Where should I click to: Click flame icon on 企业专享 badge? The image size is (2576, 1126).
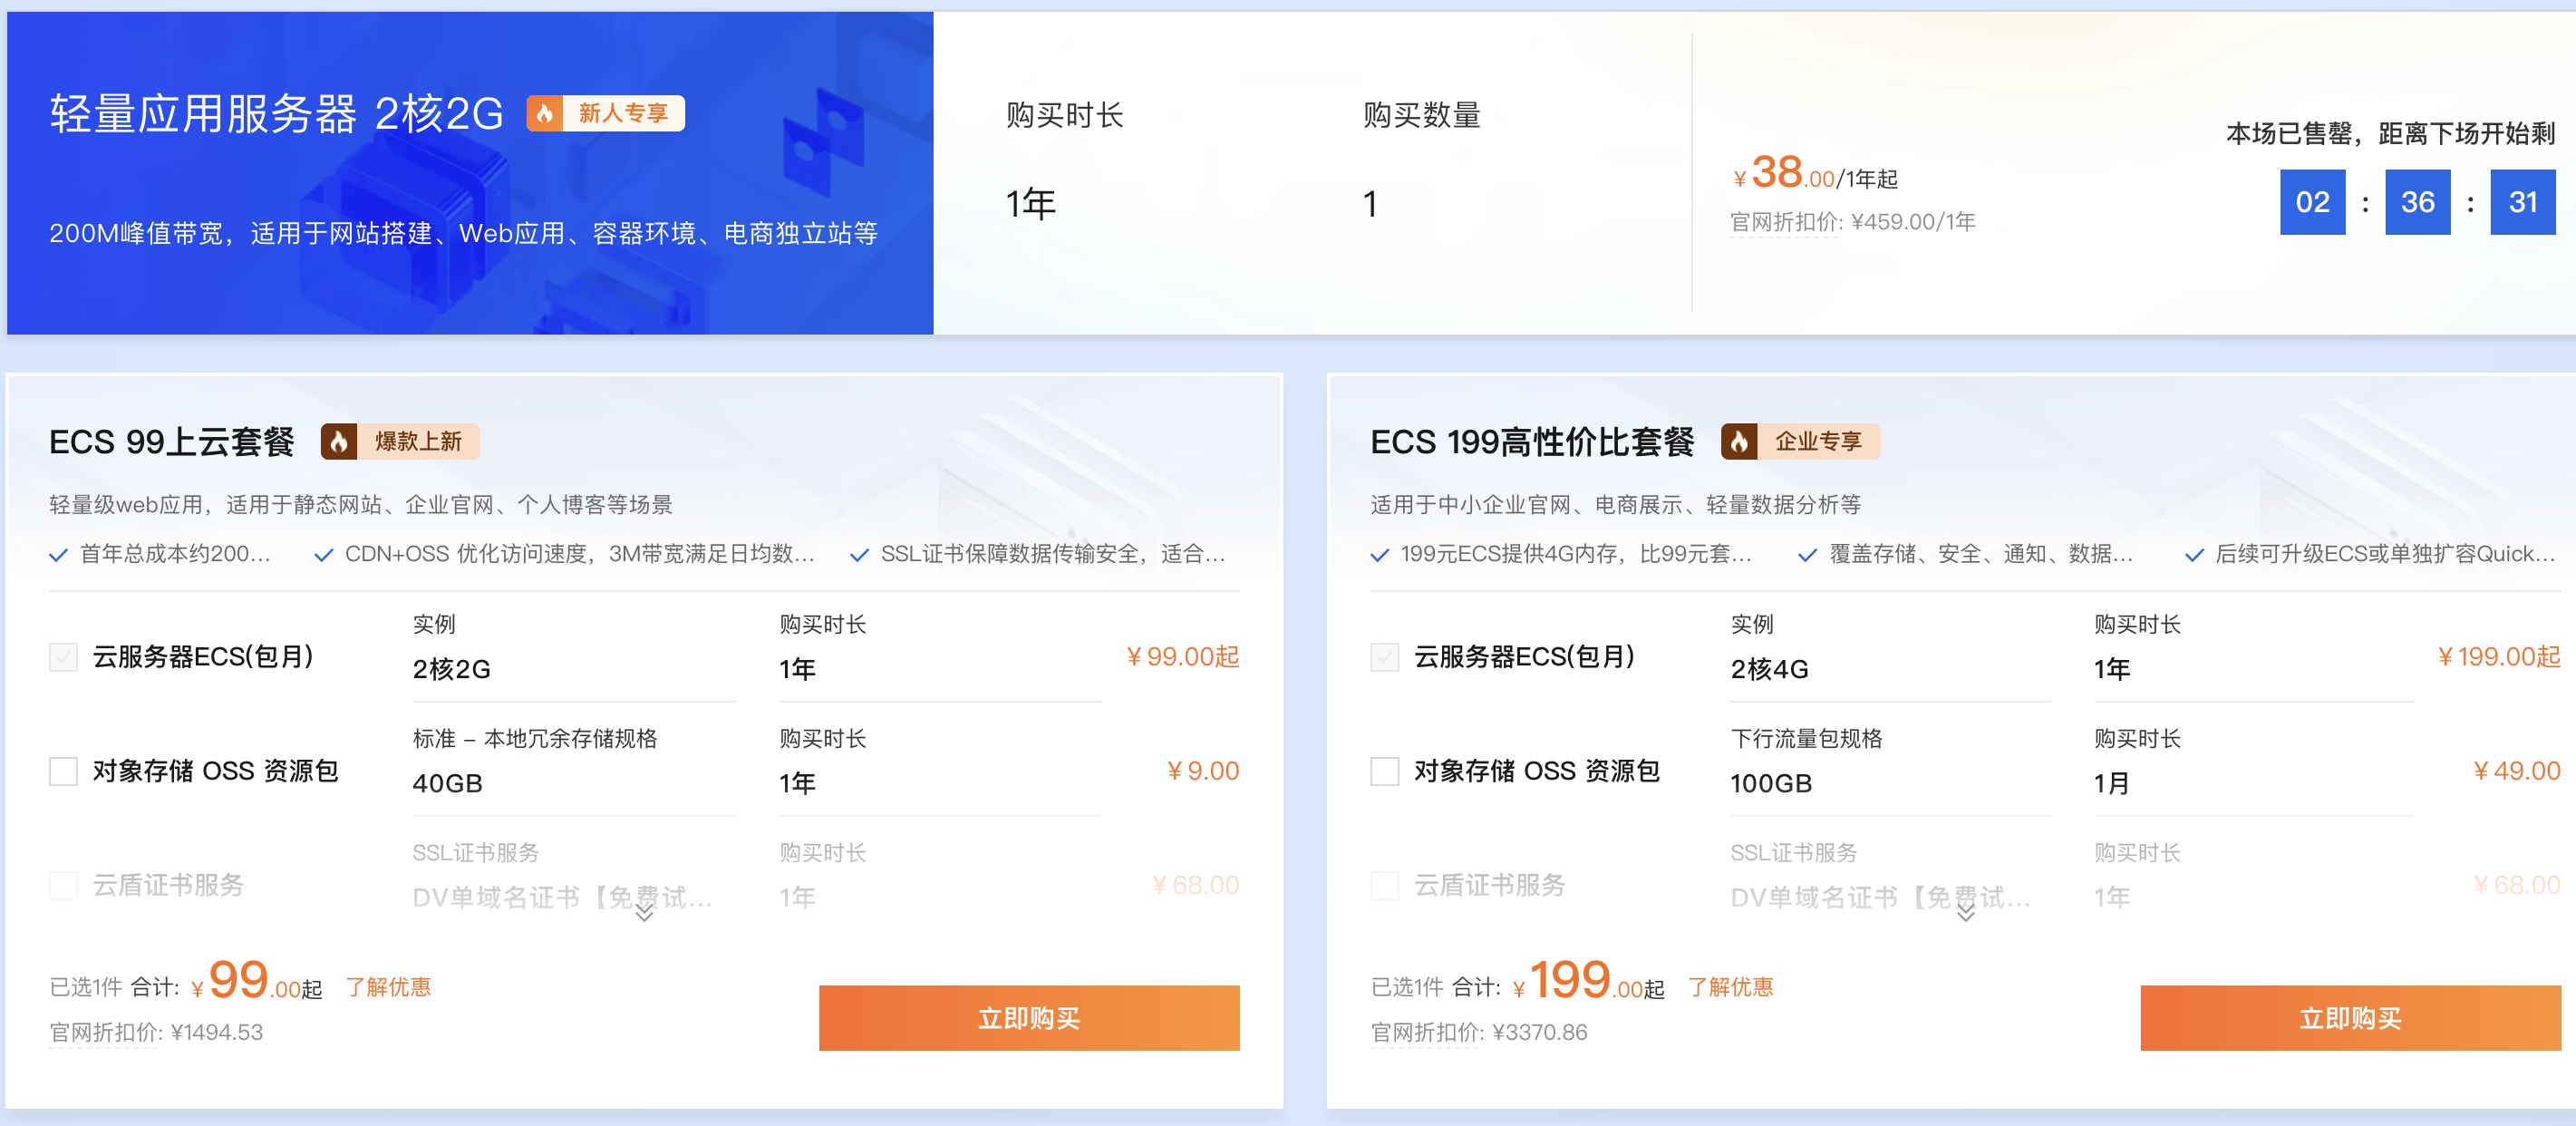click(1739, 441)
